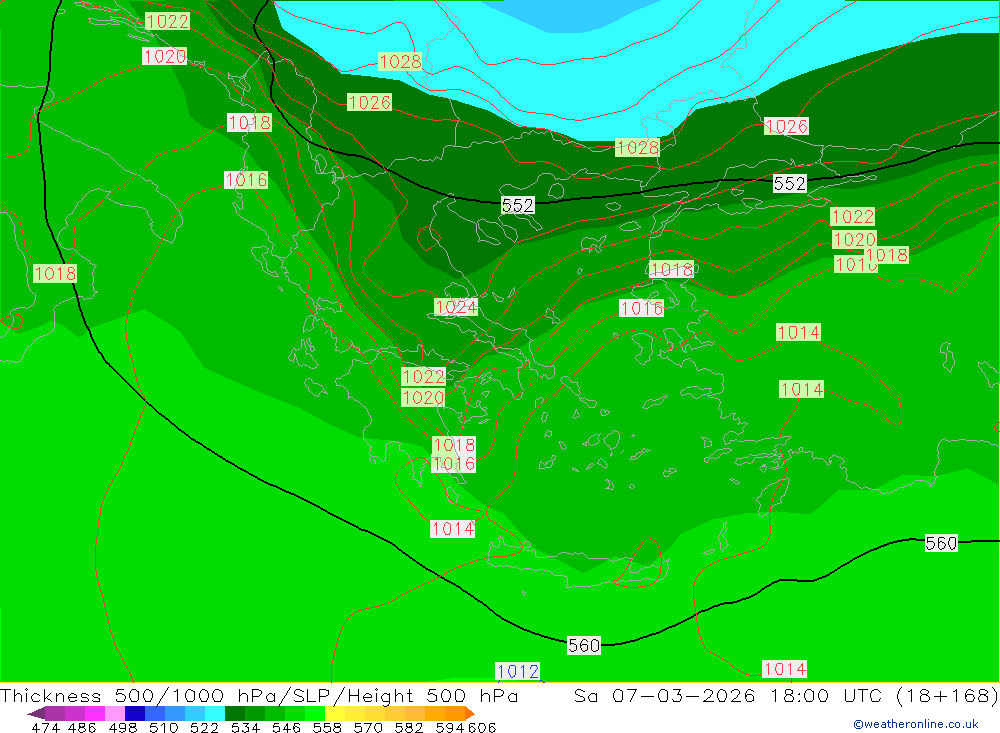The image size is (1000, 733).
Task: Click the 510 legend value
Action: tap(163, 727)
